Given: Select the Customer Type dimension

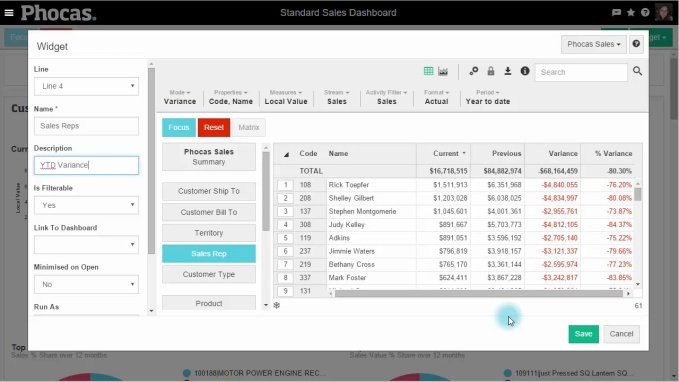Looking at the screenshot, I should 209,274.
